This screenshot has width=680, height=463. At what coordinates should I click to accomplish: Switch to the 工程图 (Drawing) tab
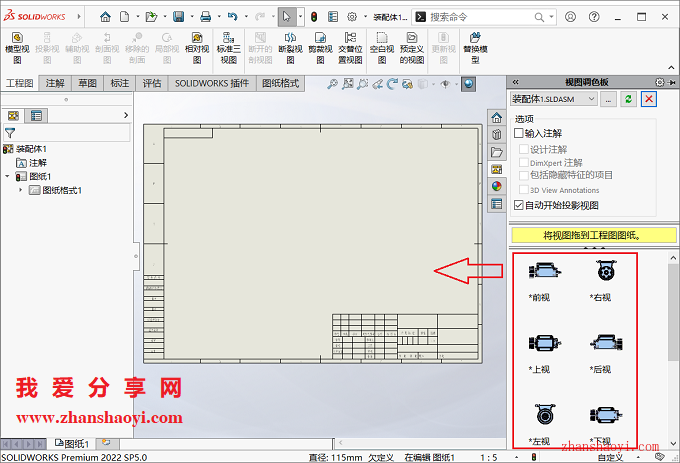[20, 83]
